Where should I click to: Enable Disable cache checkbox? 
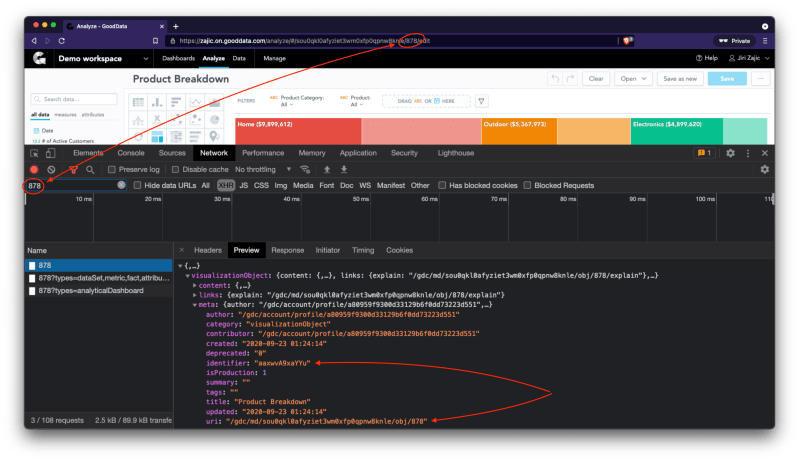tap(175, 169)
